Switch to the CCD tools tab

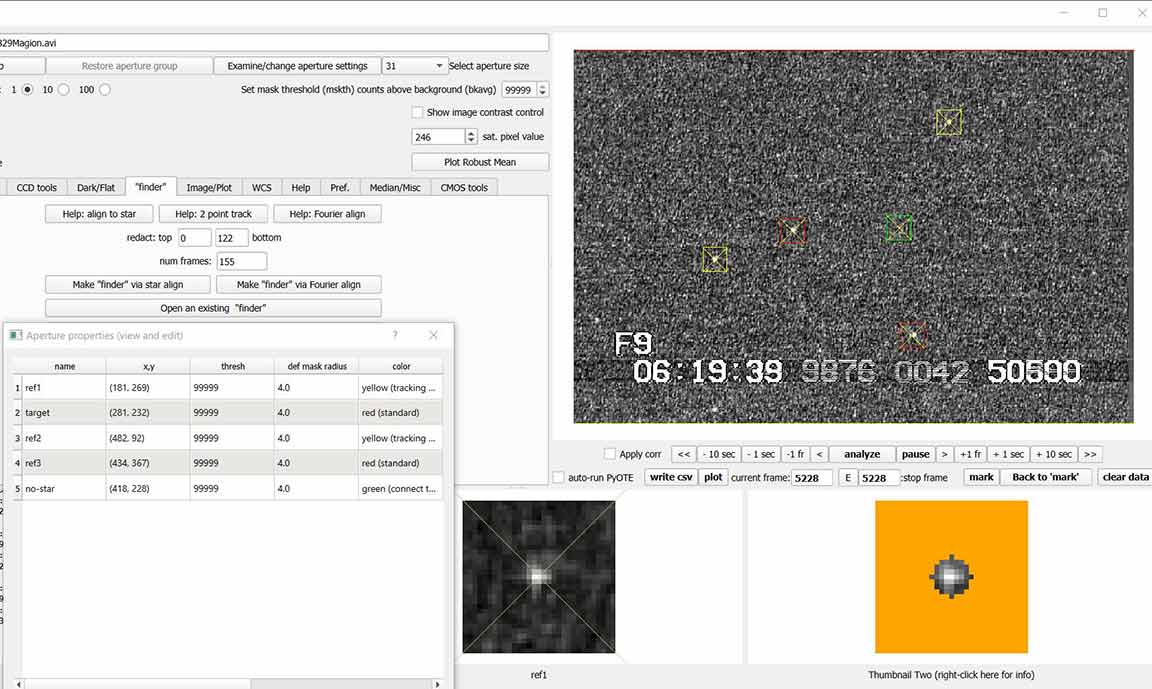(x=36, y=187)
